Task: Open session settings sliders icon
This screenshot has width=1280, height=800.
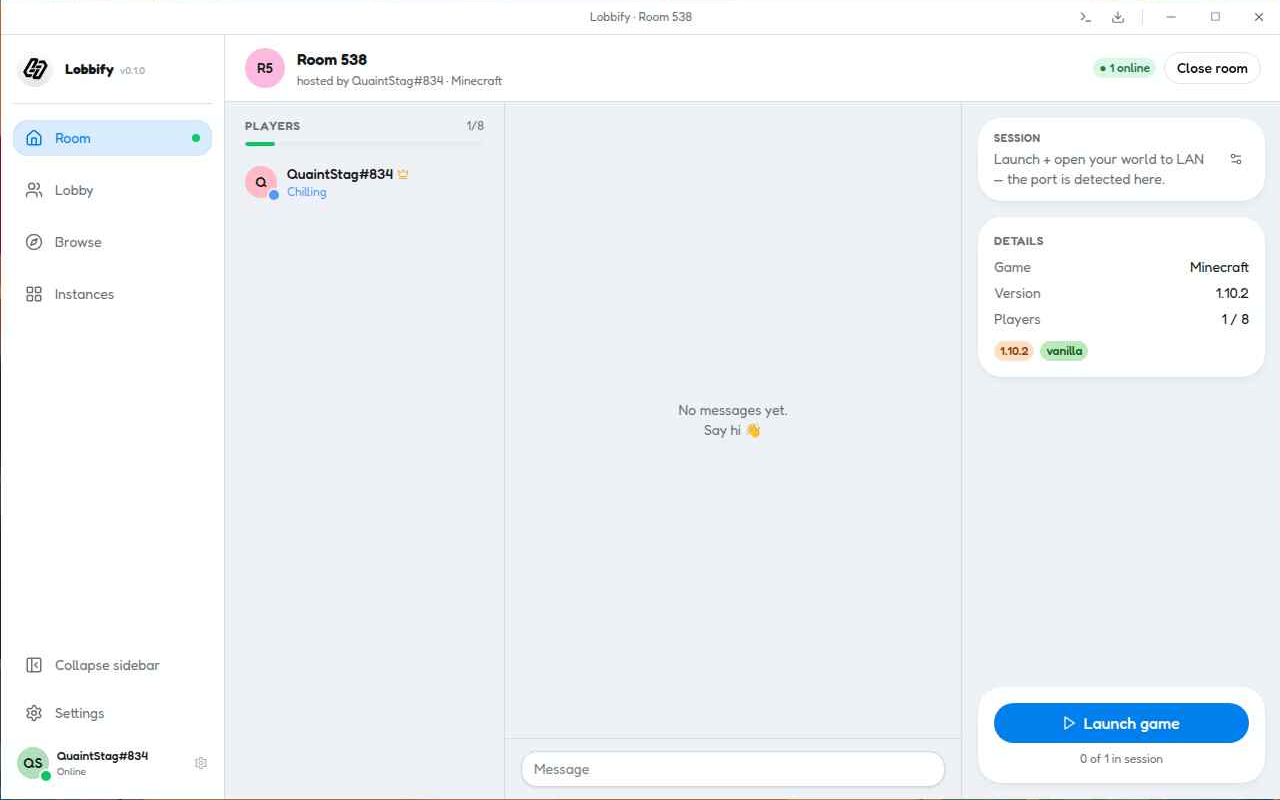Action: click(x=1236, y=159)
